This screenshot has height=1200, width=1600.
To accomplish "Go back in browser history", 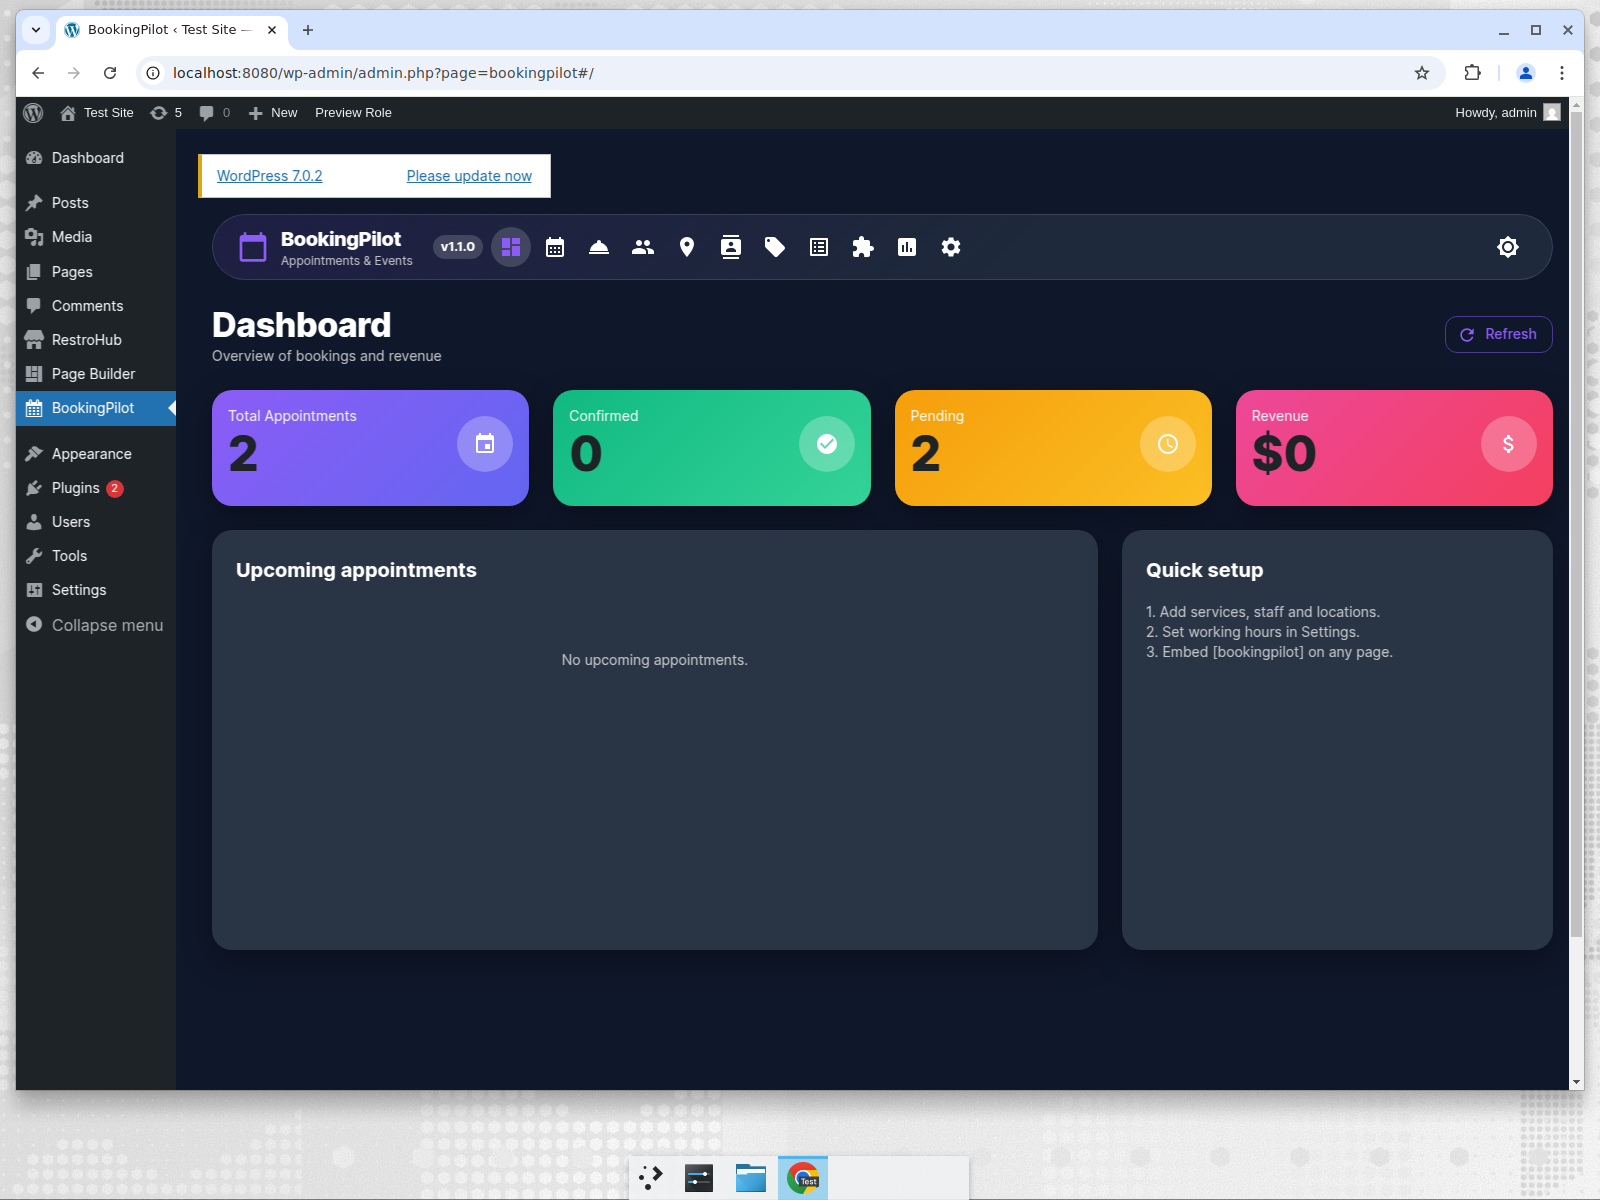I will pos(38,73).
